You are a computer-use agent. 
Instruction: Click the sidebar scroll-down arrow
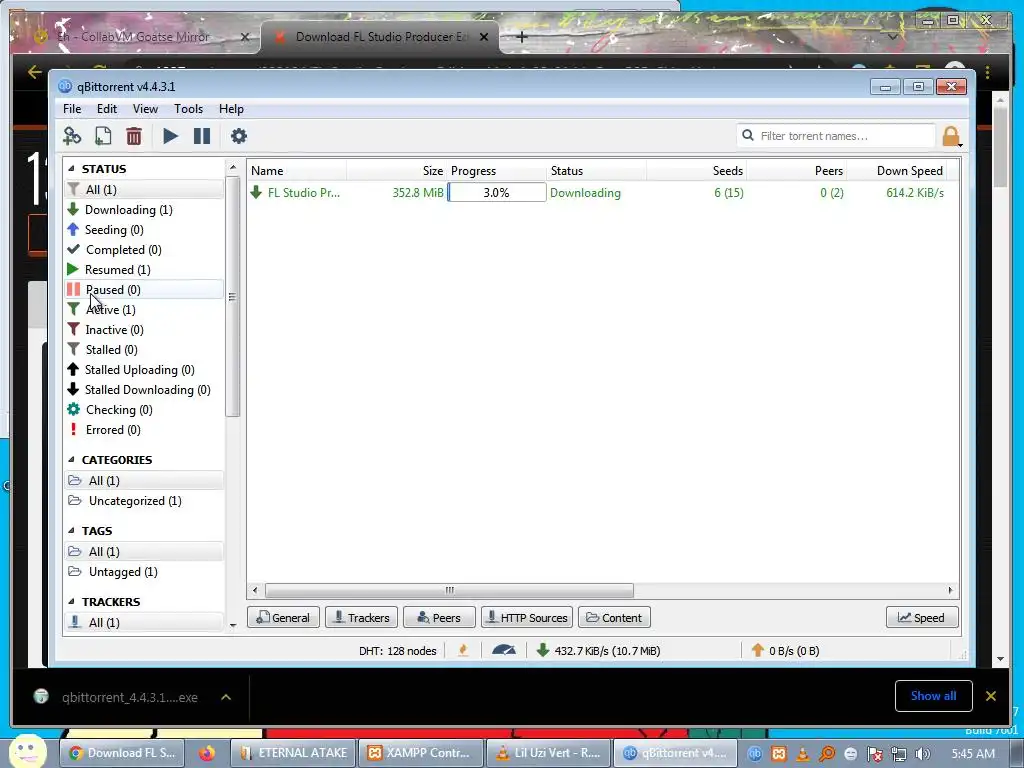[x=233, y=625]
